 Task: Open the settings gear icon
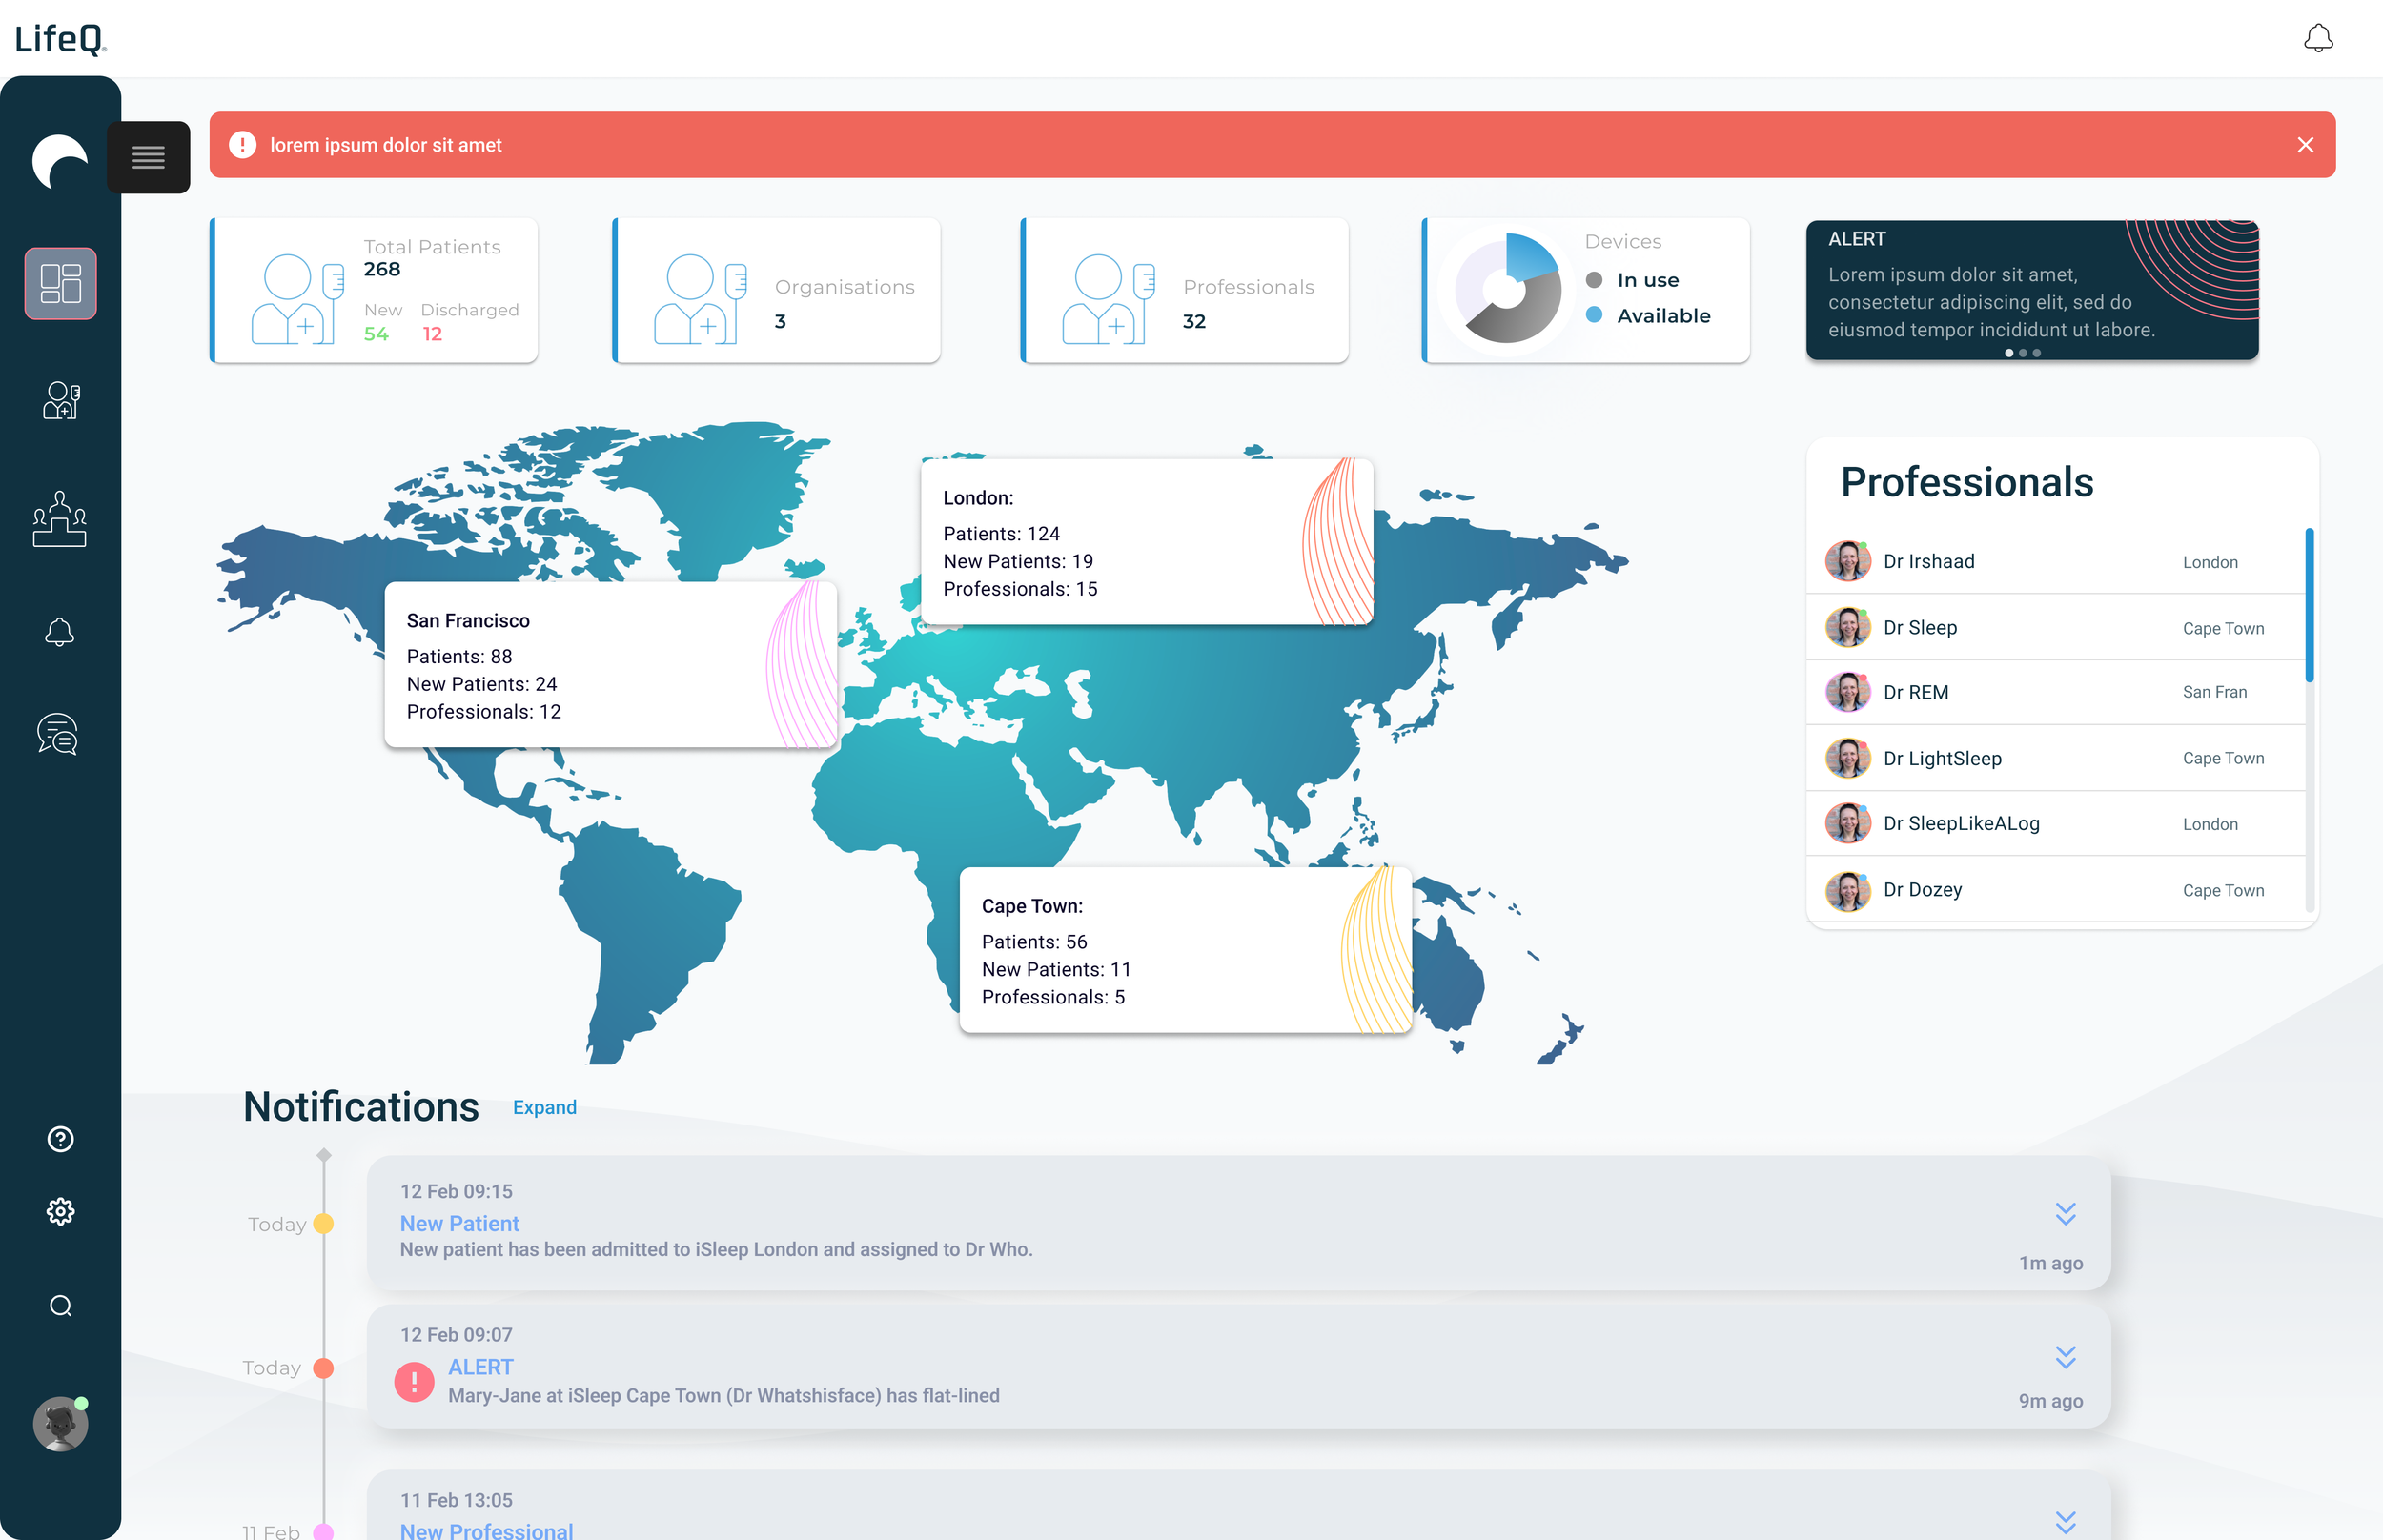pos(60,1211)
